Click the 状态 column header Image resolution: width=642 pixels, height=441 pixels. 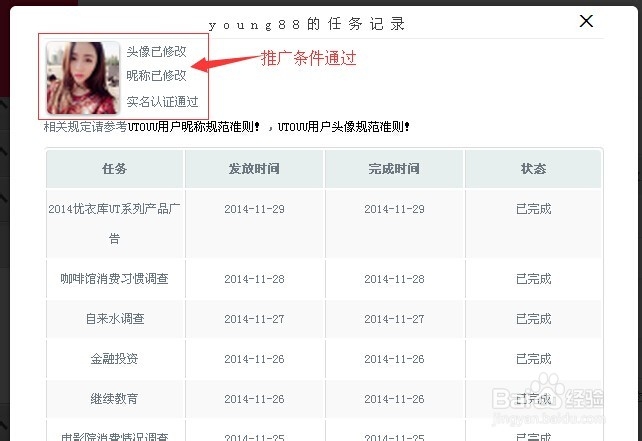[533, 169]
